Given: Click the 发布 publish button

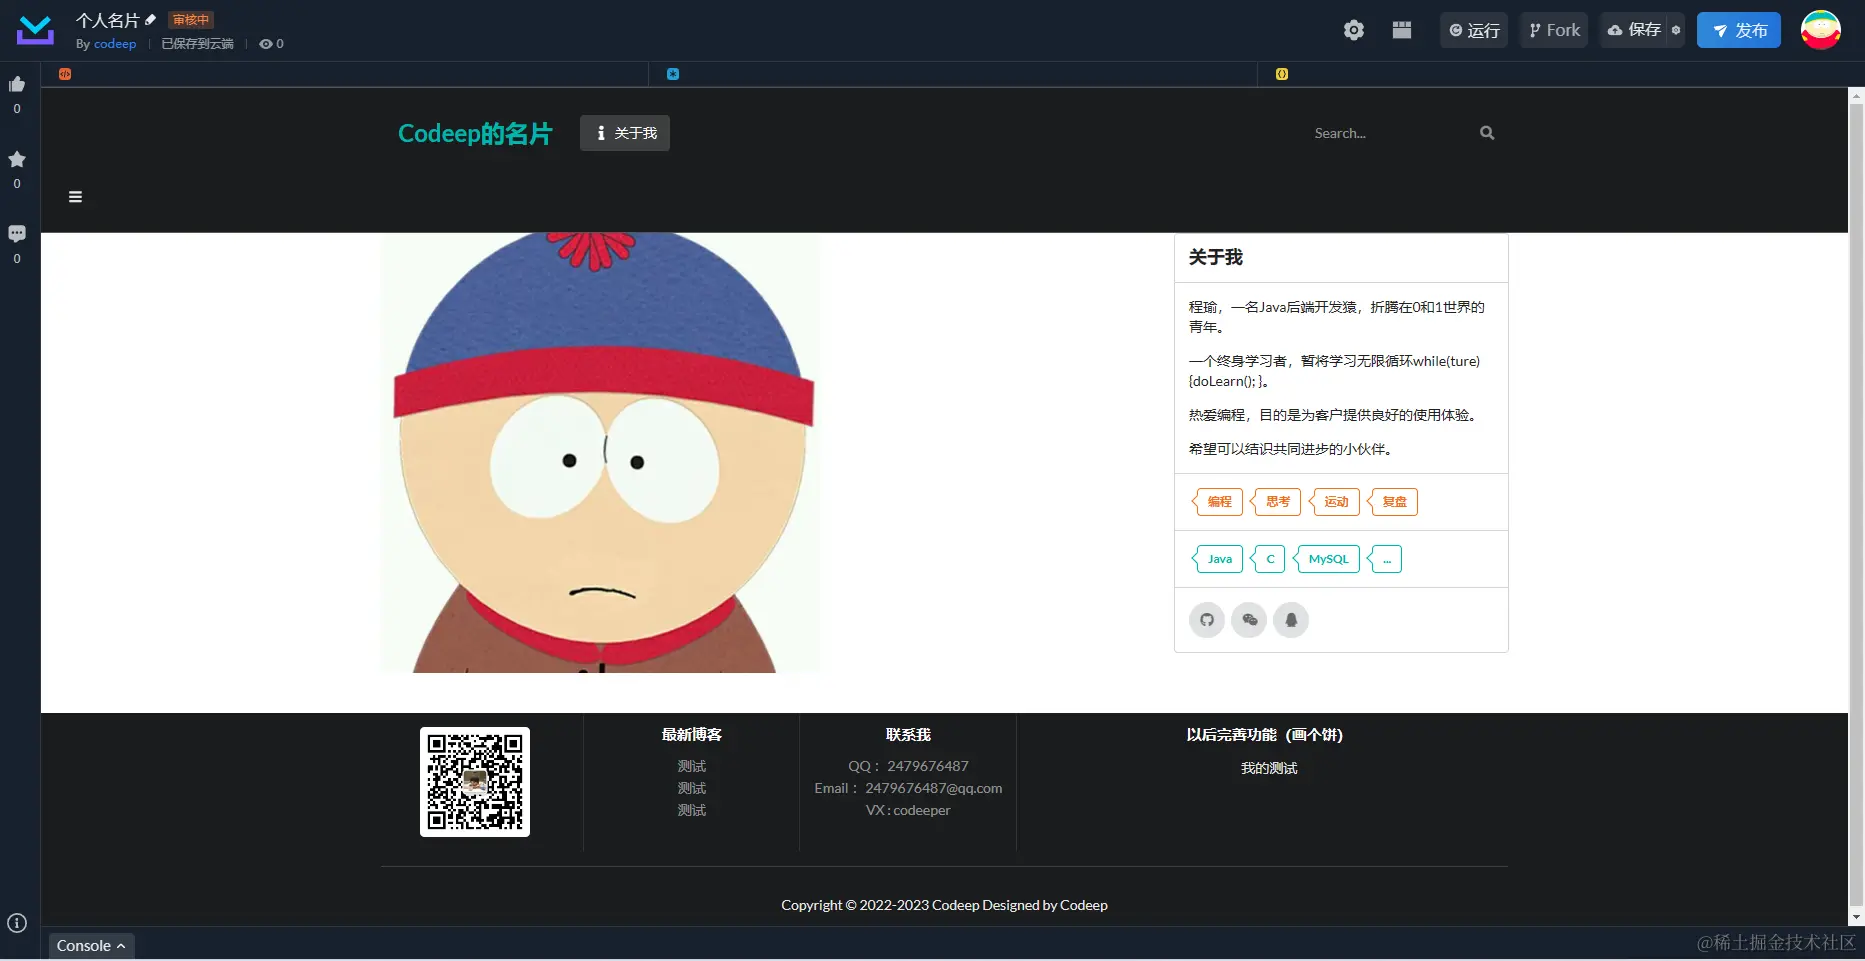Looking at the screenshot, I should (1739, 30).
